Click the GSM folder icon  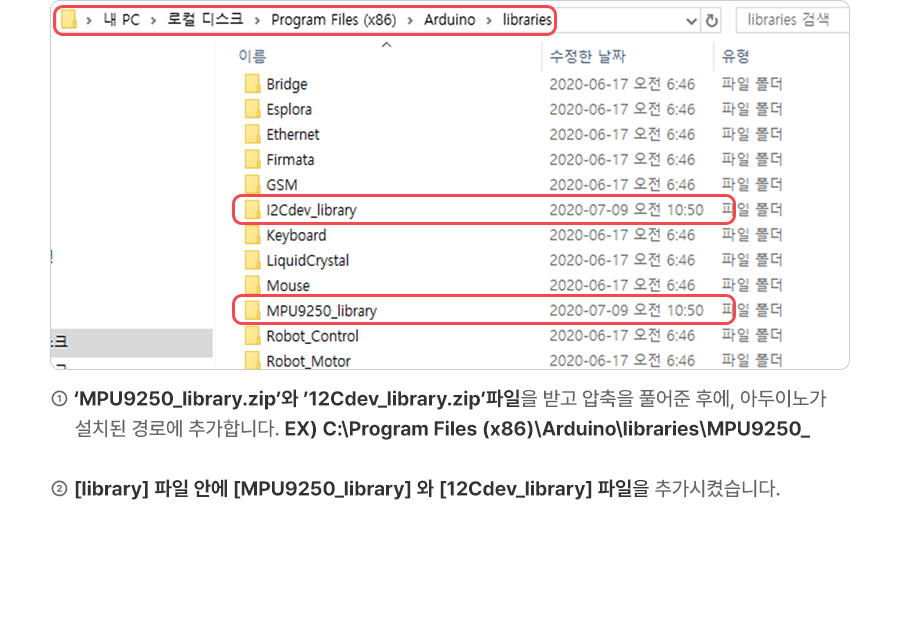tap(252, 185)
